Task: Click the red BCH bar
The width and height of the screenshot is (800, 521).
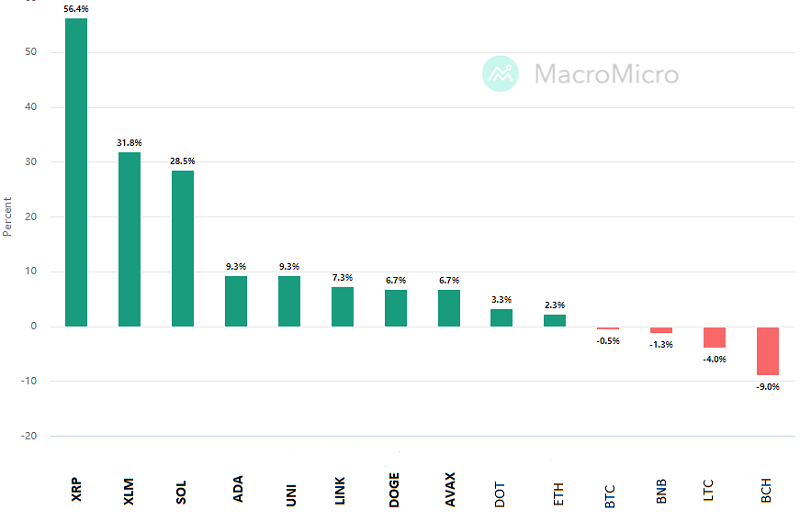Action: click(767, 351)
